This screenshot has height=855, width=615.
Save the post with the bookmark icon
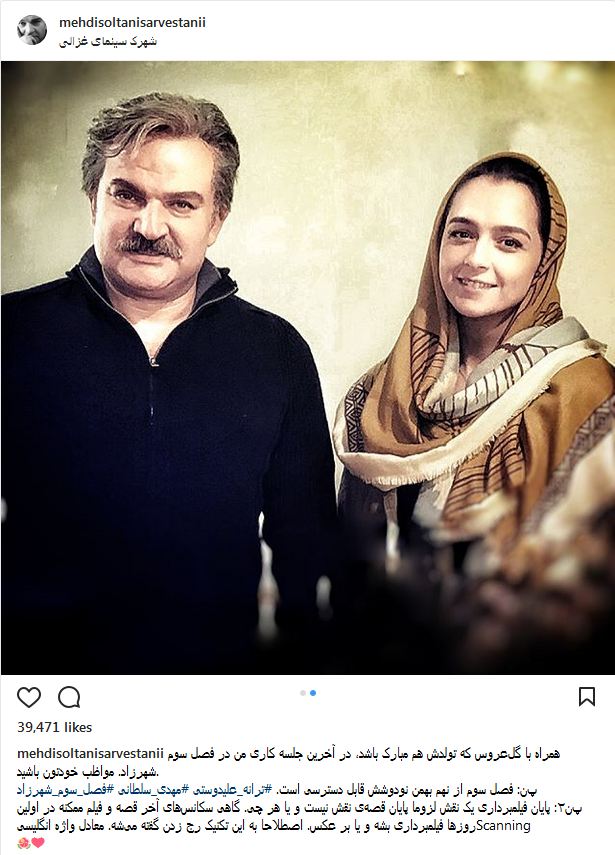coord(587,696)
